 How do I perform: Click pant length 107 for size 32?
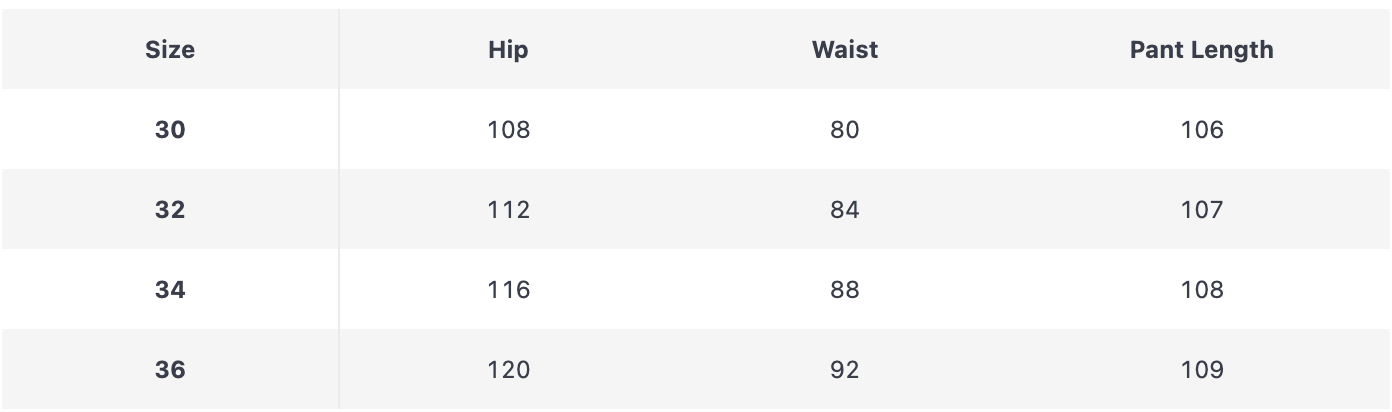tap(1201, 210)
